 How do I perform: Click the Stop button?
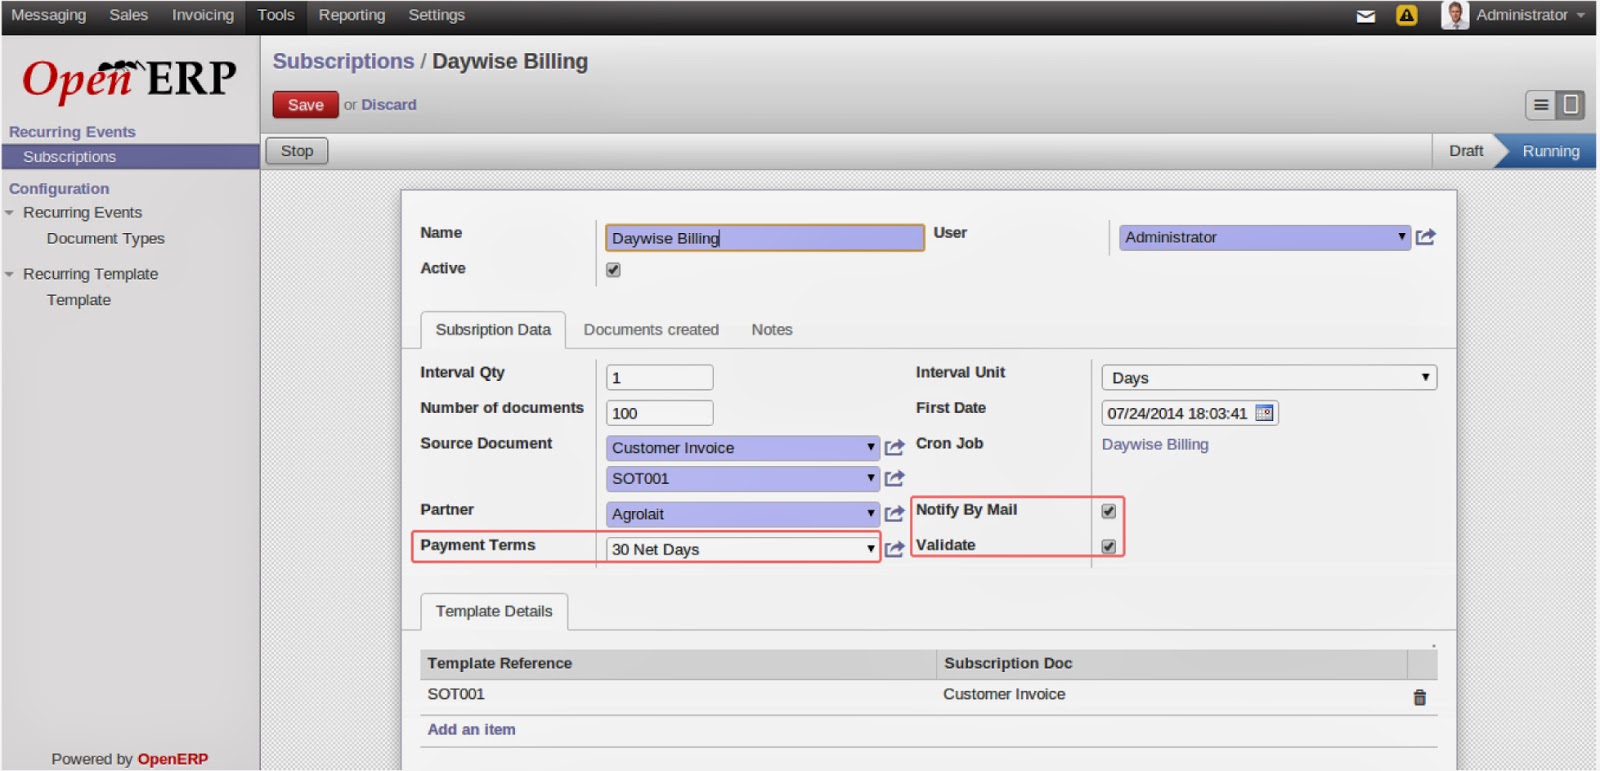297,151
